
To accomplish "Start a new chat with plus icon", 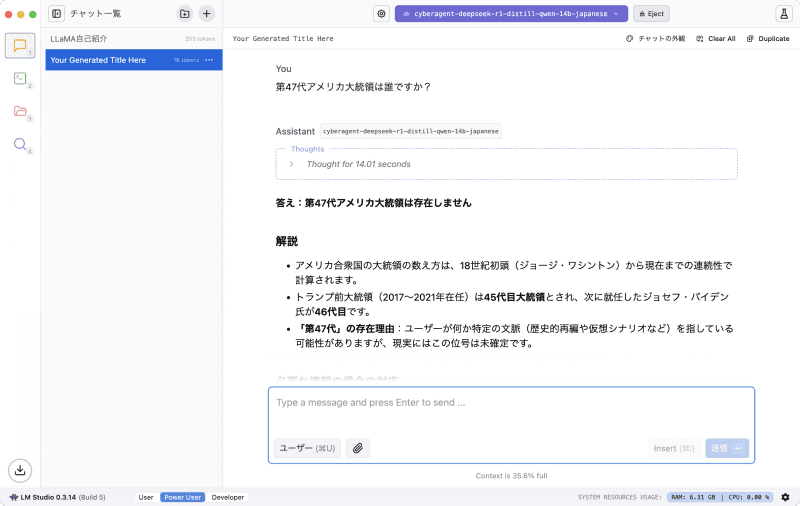I will (x=206, y=14).
